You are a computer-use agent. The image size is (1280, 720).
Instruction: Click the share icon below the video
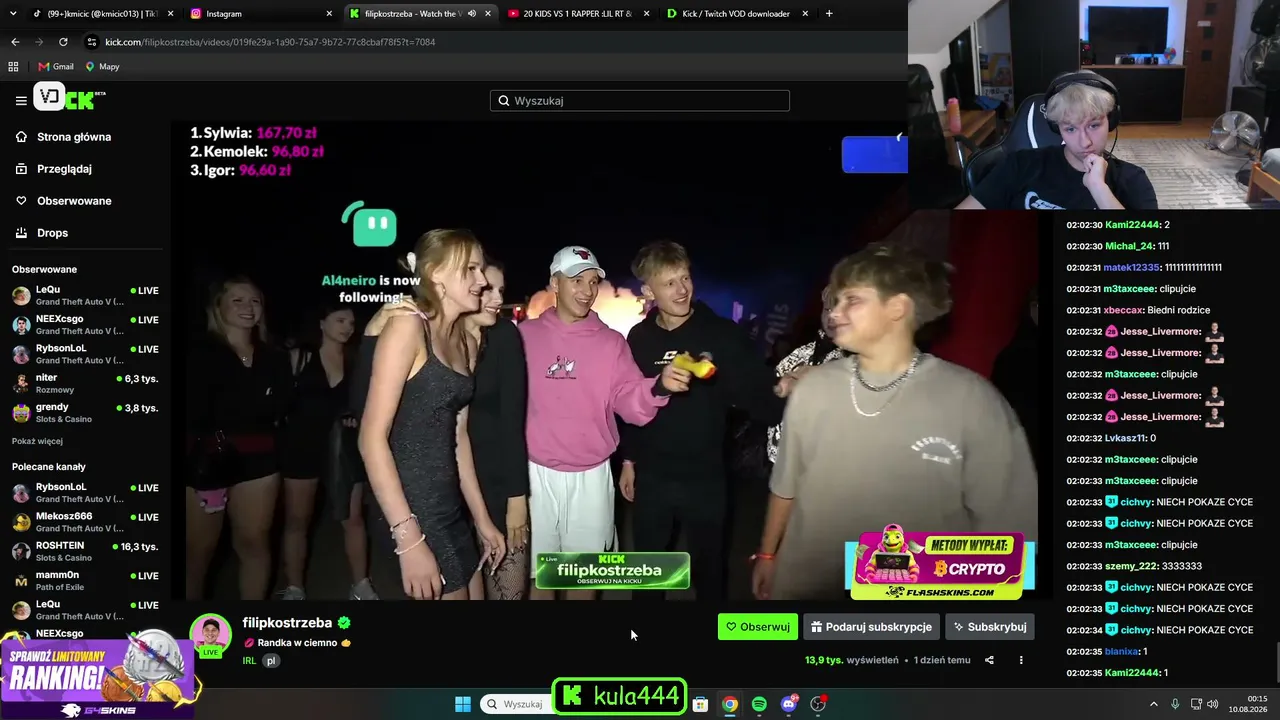tap(989, 660)
